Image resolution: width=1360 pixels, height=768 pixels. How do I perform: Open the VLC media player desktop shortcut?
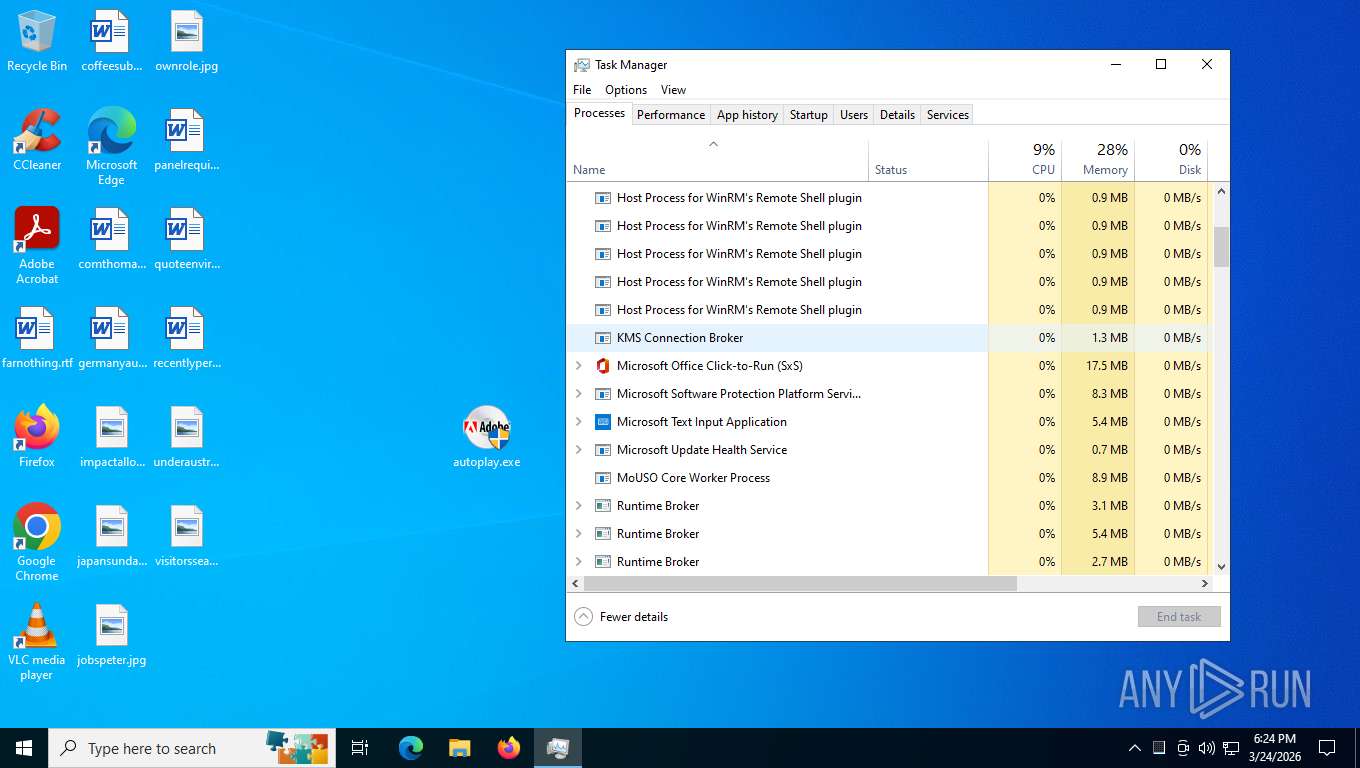[37, 641]
